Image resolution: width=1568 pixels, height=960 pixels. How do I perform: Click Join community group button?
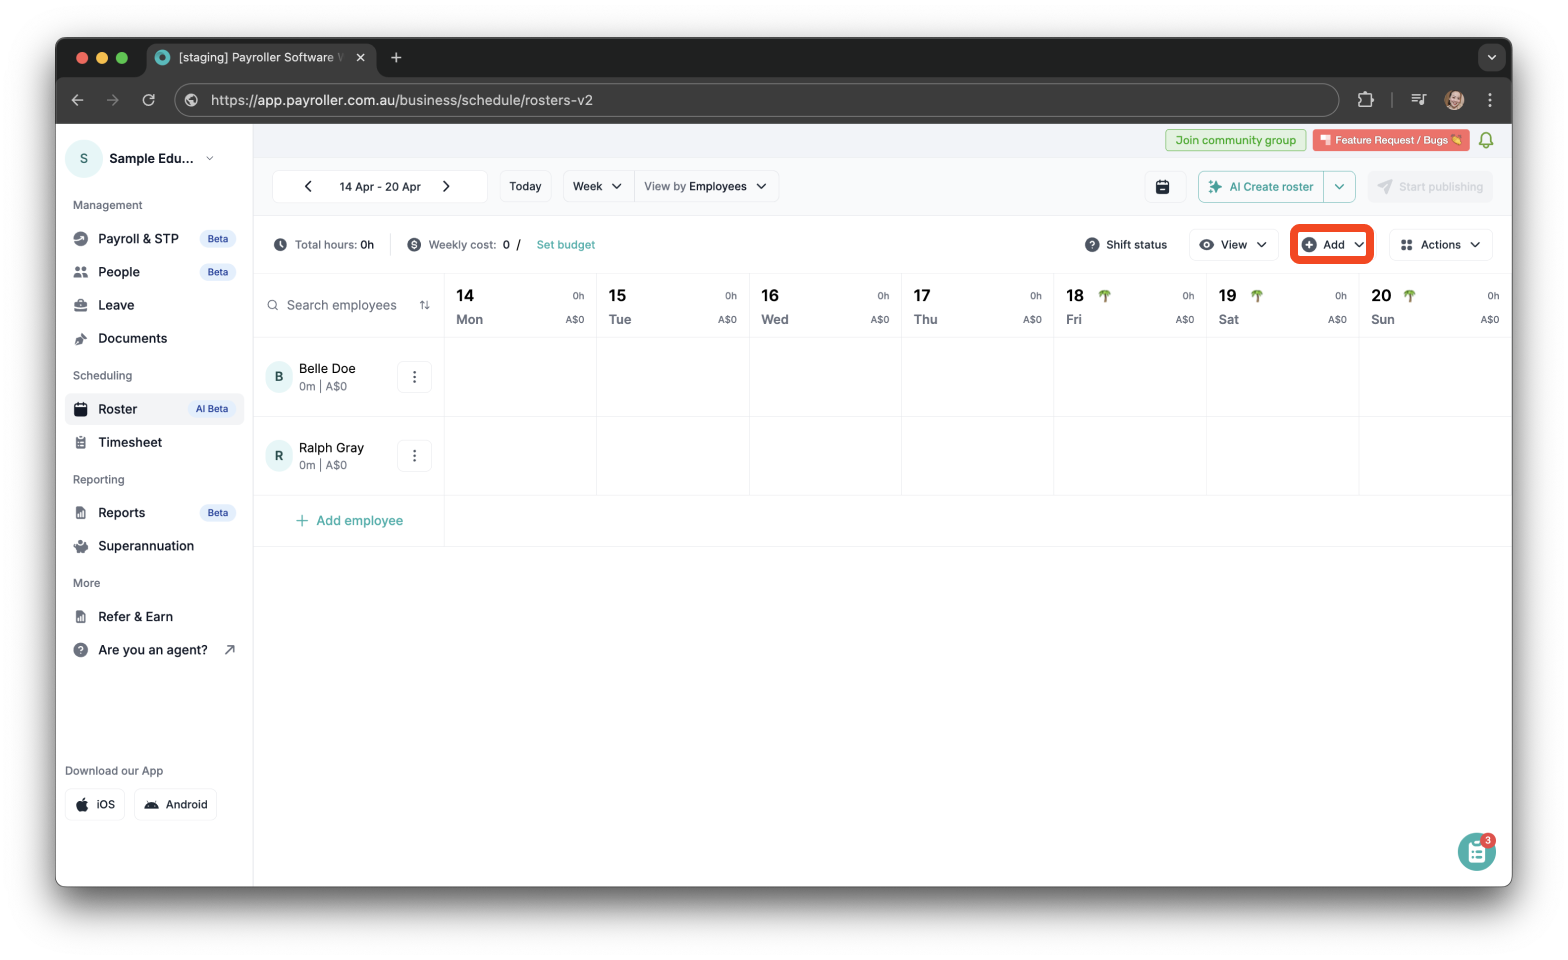(x=1235, y=140)
